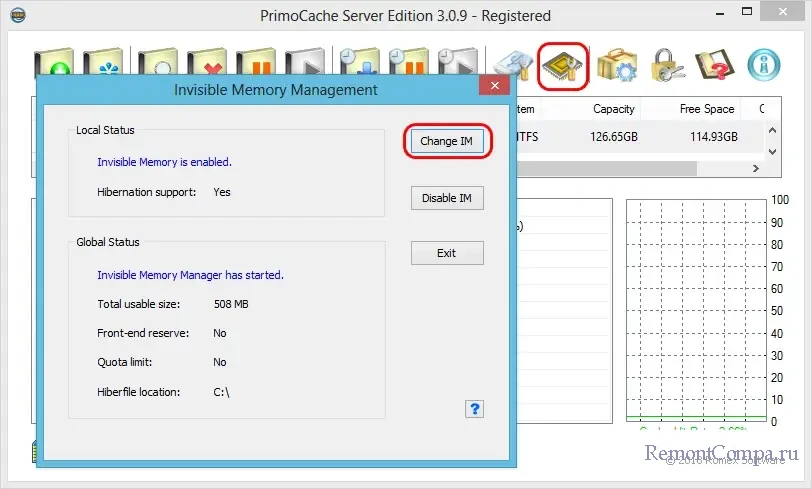Click the cache icon with red X
This screenshot has width=812, height=489.
207,64
